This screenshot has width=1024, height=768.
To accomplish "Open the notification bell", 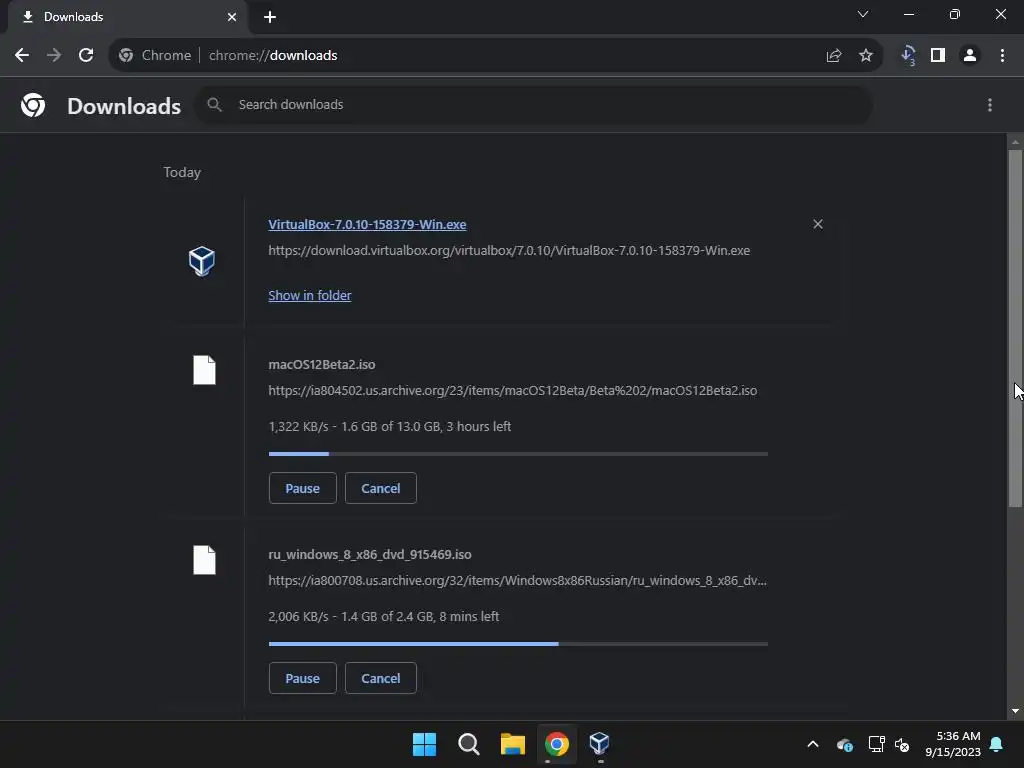I will [x=997, y=744].
